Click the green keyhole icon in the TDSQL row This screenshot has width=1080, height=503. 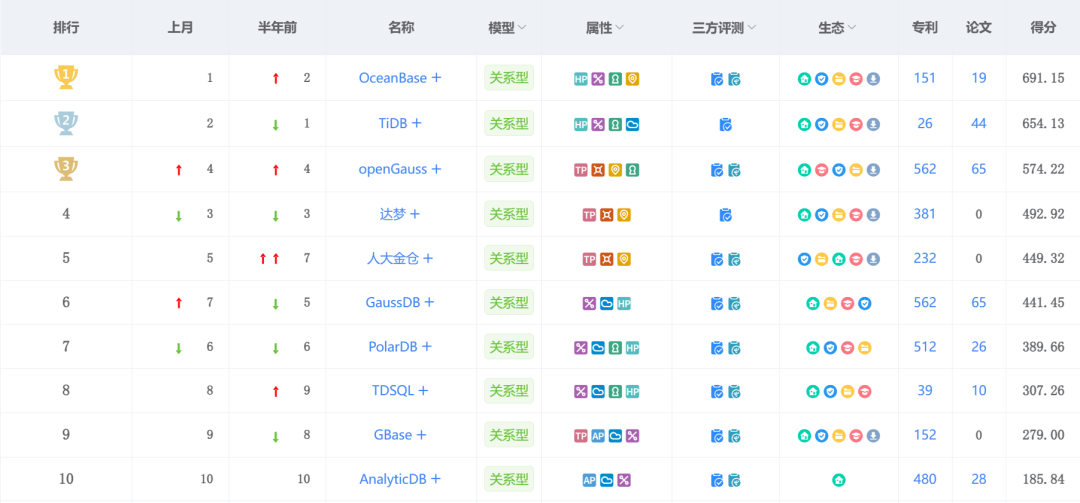615,392
